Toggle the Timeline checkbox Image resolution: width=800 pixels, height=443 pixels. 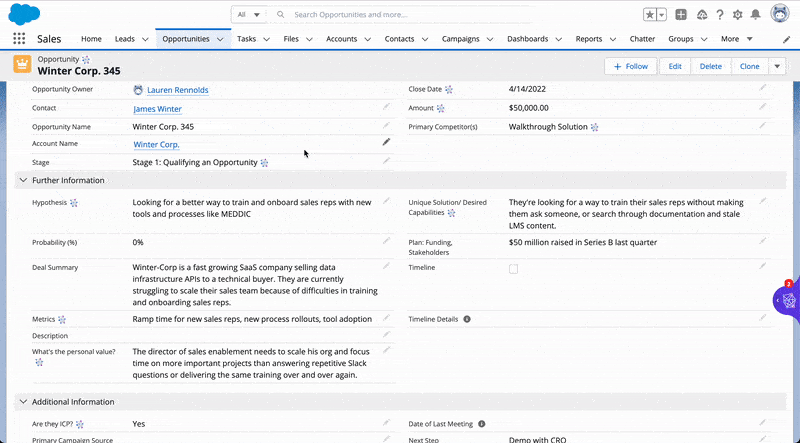[x=513, y=269]
